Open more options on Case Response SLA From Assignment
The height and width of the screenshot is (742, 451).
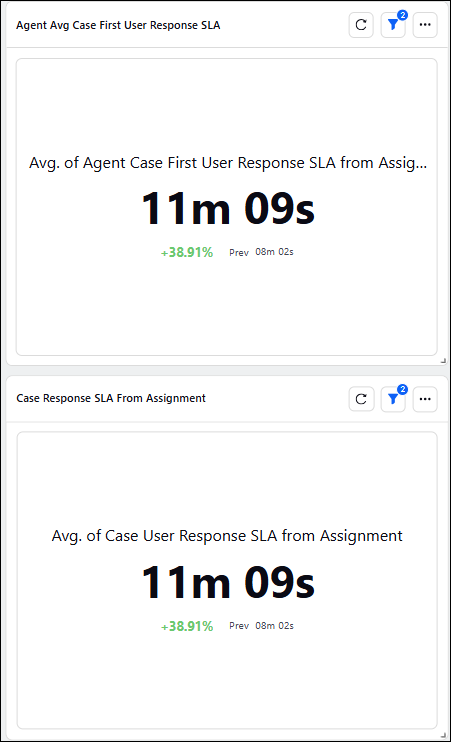[425, 399]
